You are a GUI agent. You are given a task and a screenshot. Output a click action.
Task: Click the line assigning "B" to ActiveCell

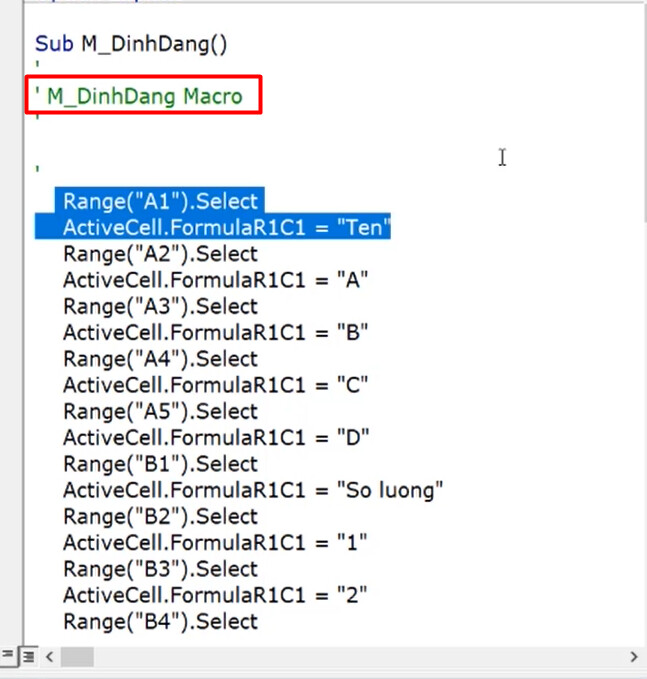coord(216,333)
